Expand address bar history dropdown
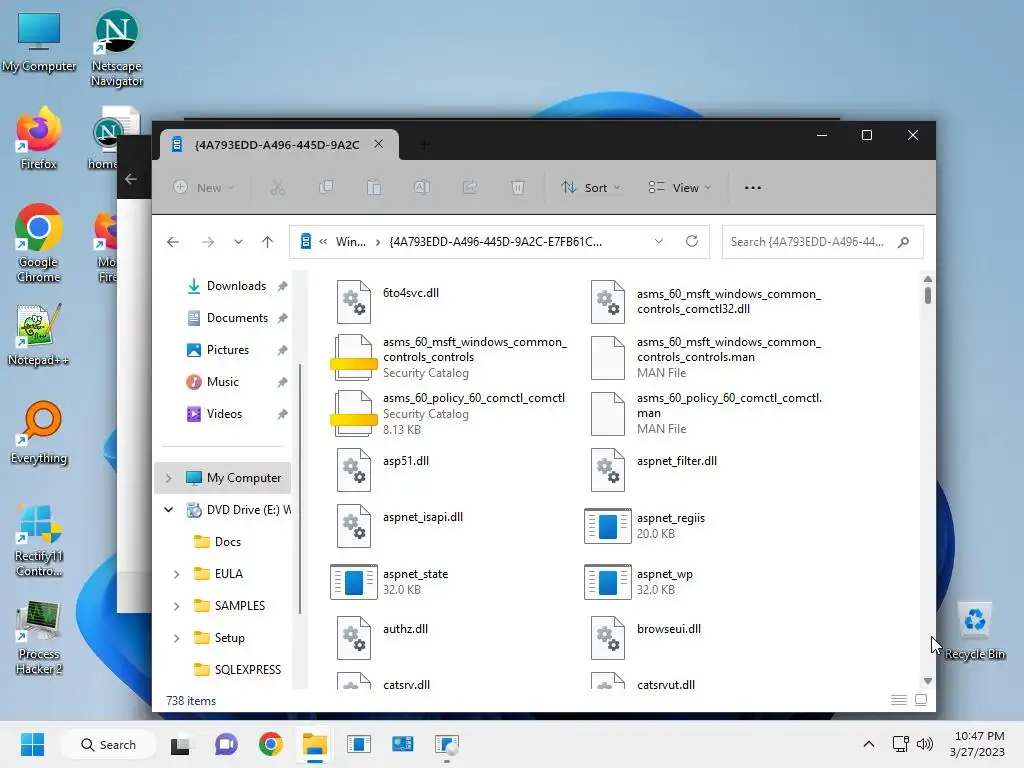 tap(659, 242)
